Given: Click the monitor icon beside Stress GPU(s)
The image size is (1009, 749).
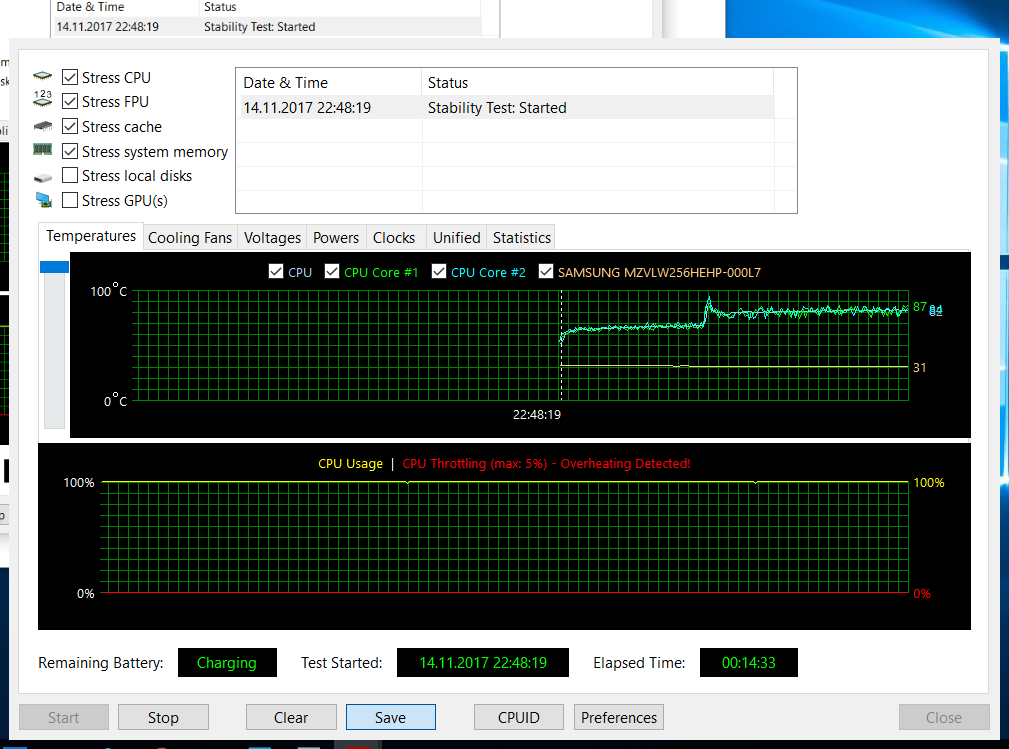Looking at the screenshot, I should 44,200.
